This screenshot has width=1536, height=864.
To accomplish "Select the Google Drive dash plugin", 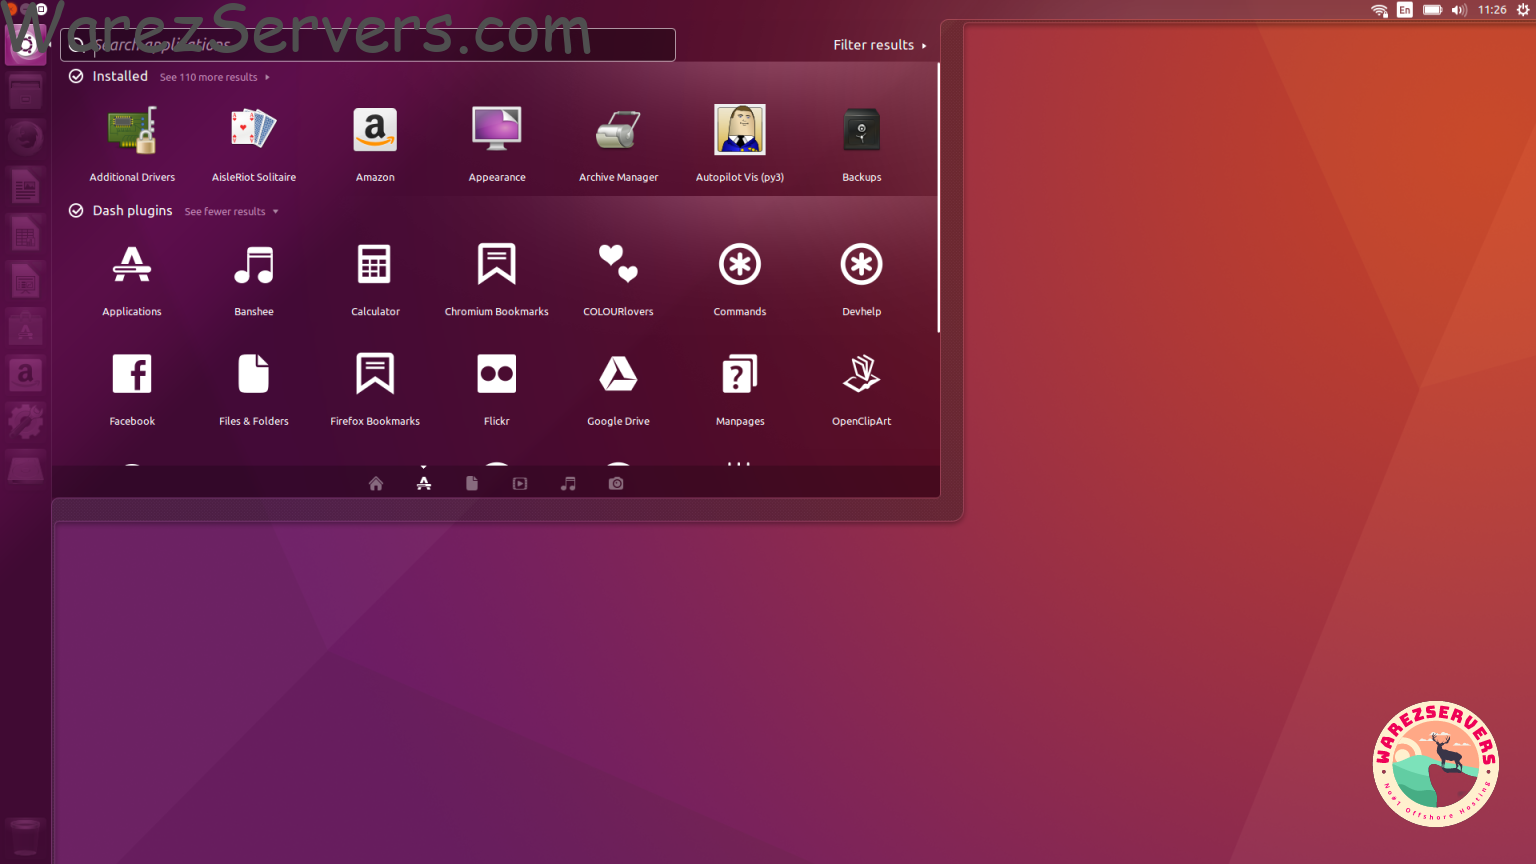I will [618, 387].
